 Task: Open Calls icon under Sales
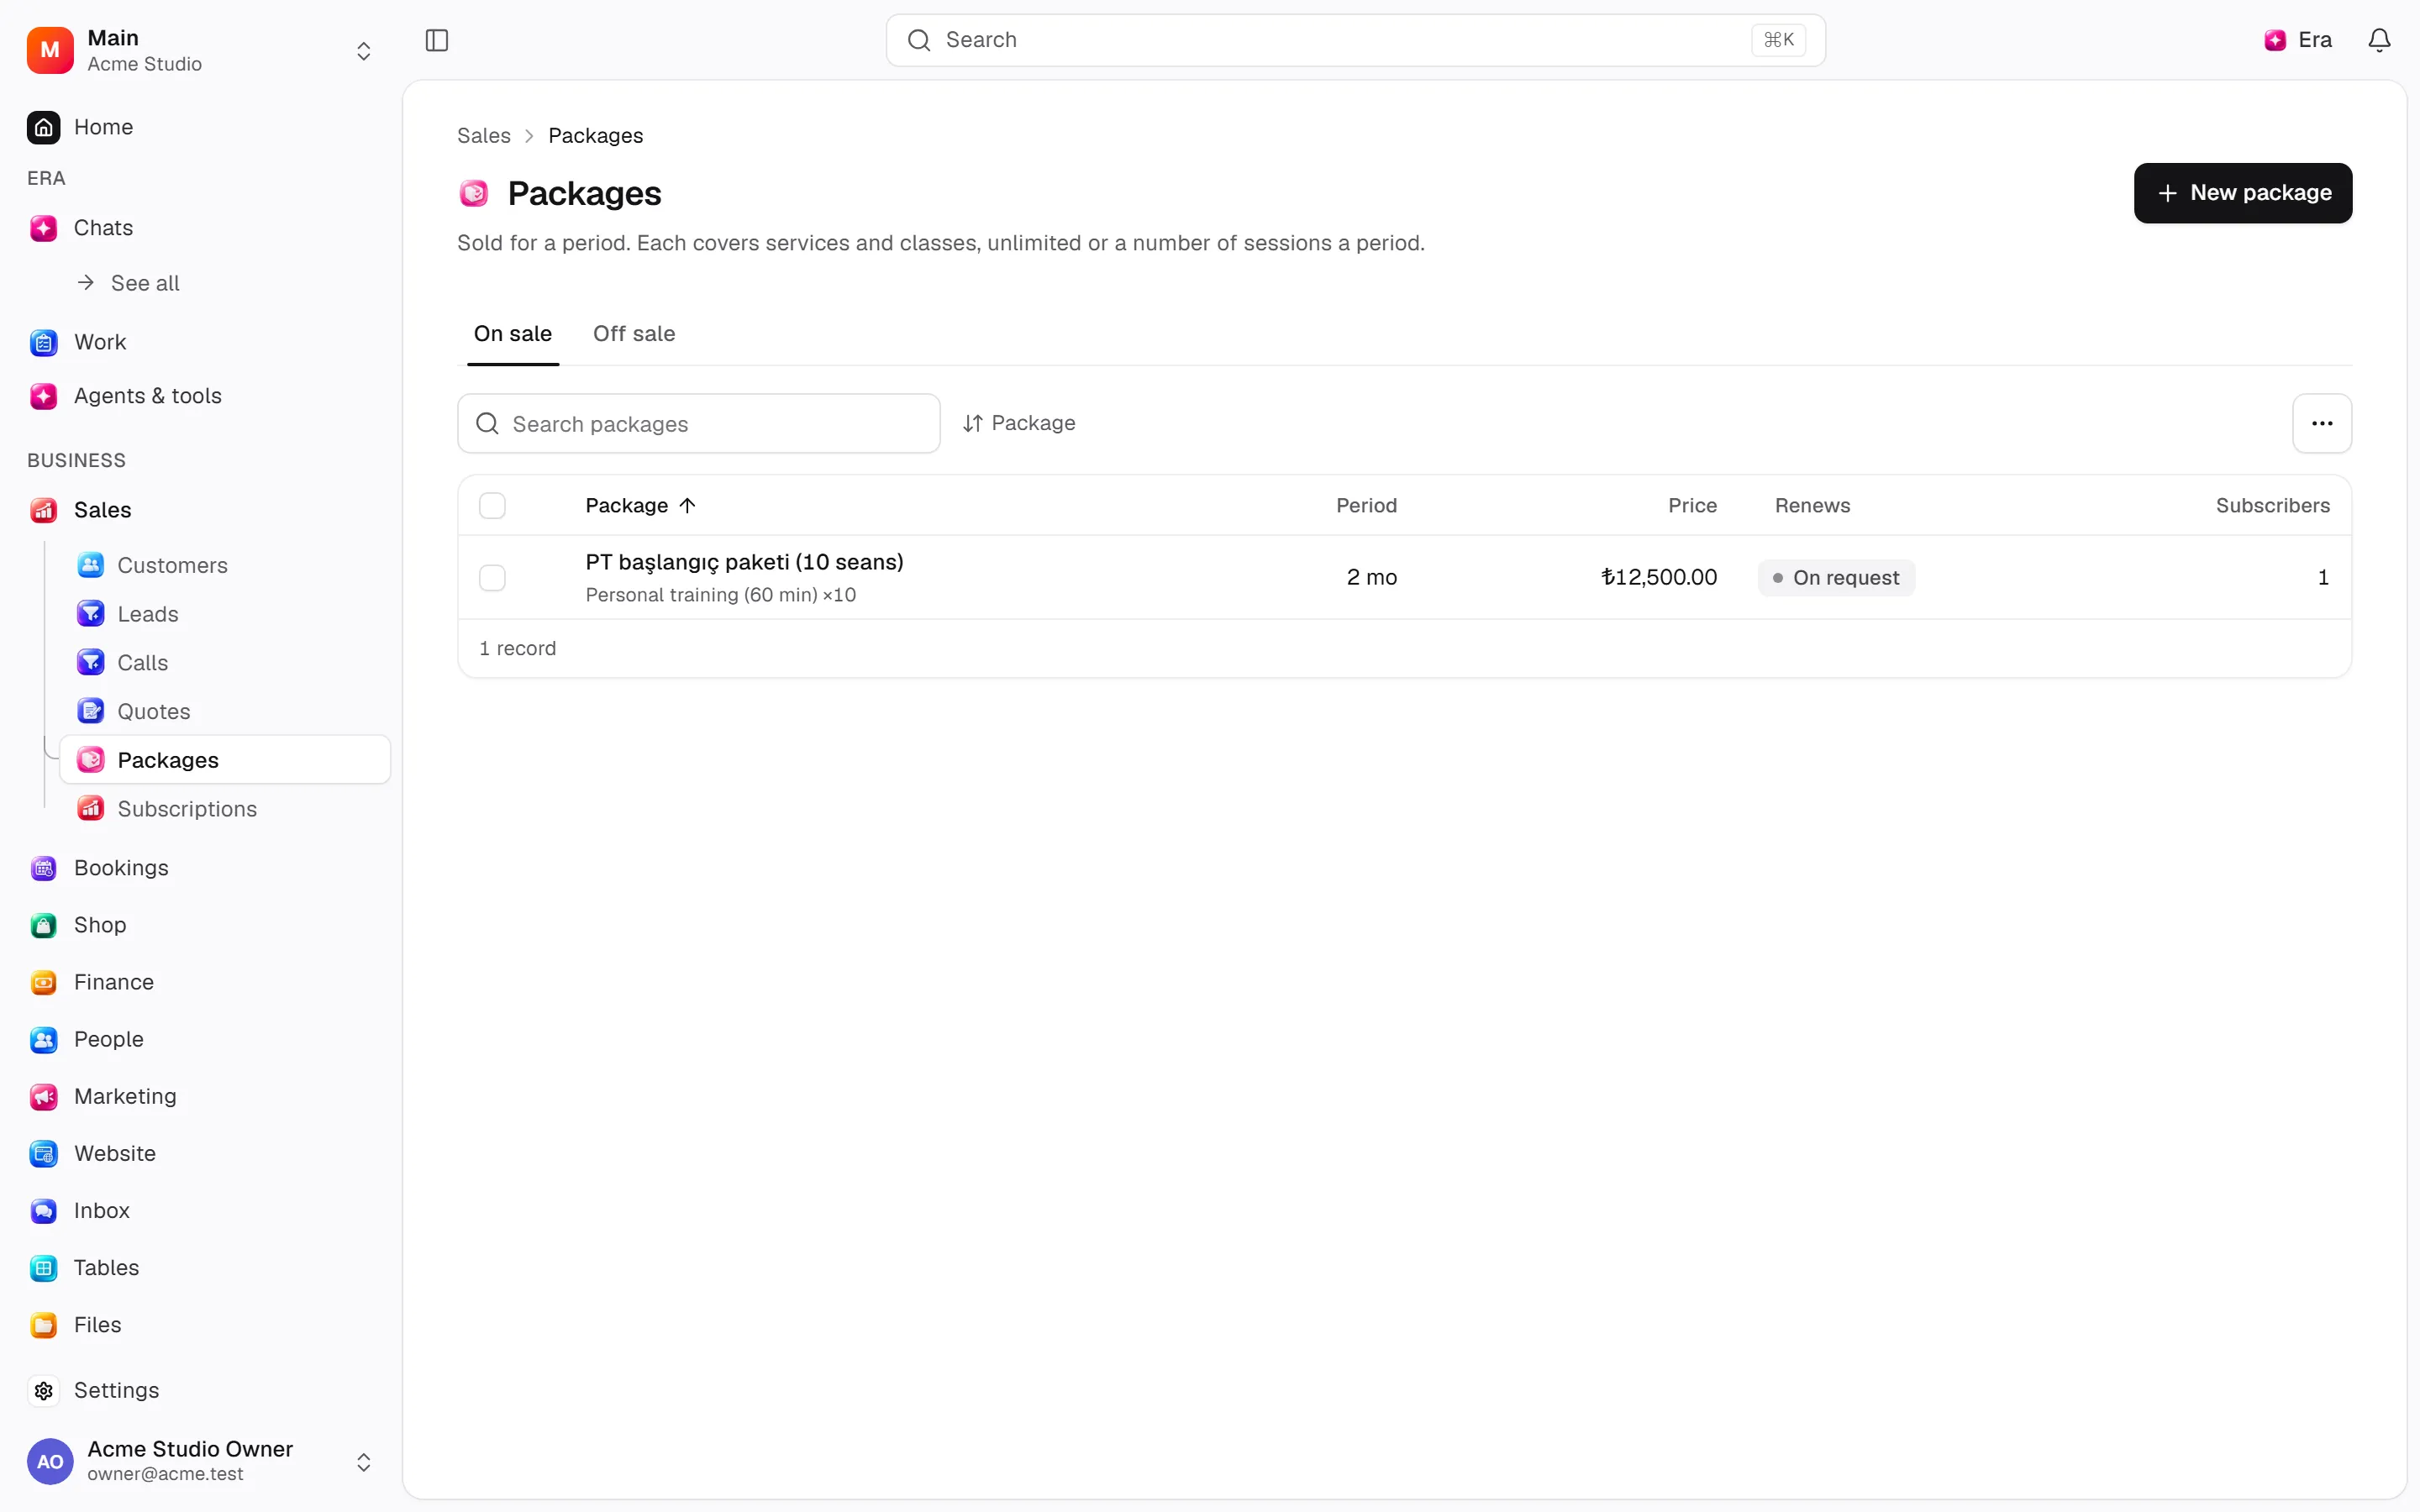pyautogui.click(x=91, y=662)
